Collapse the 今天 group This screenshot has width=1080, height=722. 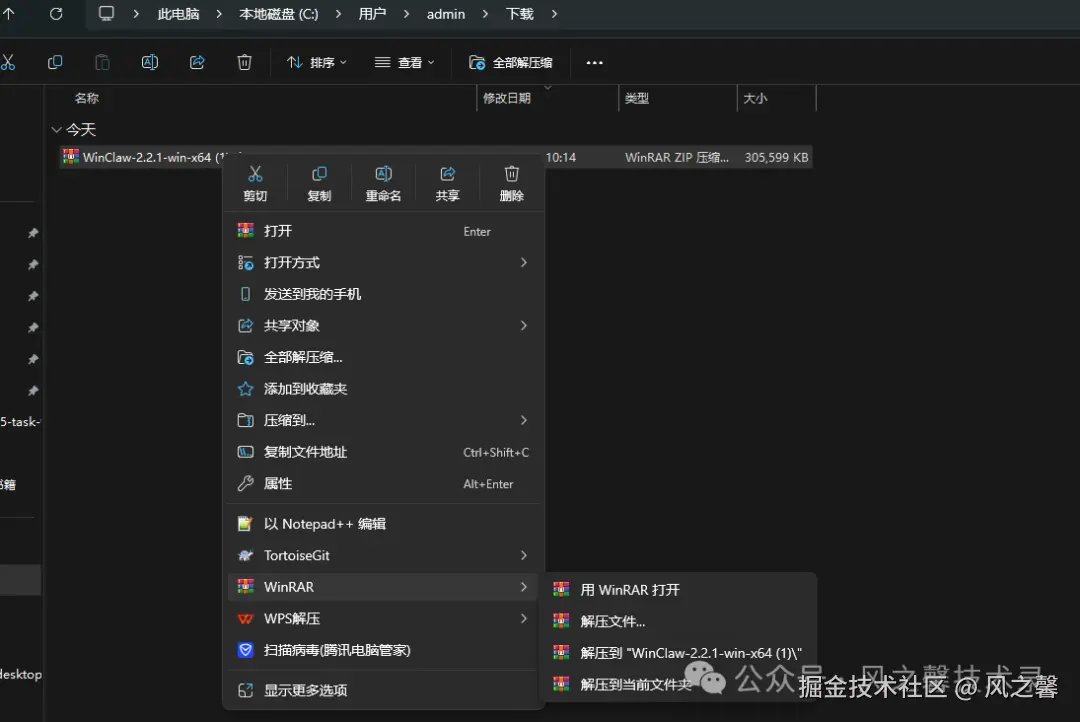[x=56, y=130]
